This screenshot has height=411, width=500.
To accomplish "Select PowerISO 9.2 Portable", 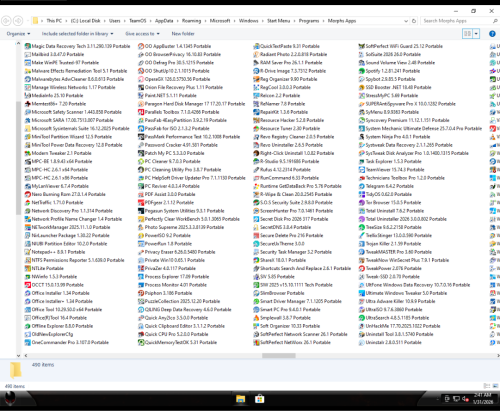I will 164,235.
